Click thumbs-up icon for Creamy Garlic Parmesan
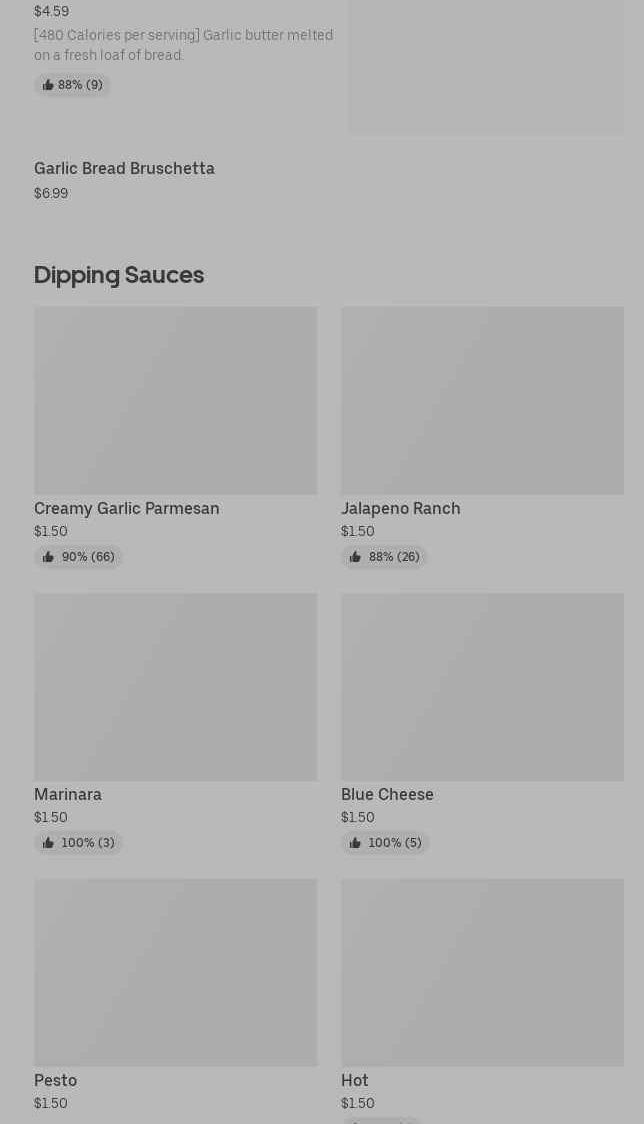 (x=48, y=557)
